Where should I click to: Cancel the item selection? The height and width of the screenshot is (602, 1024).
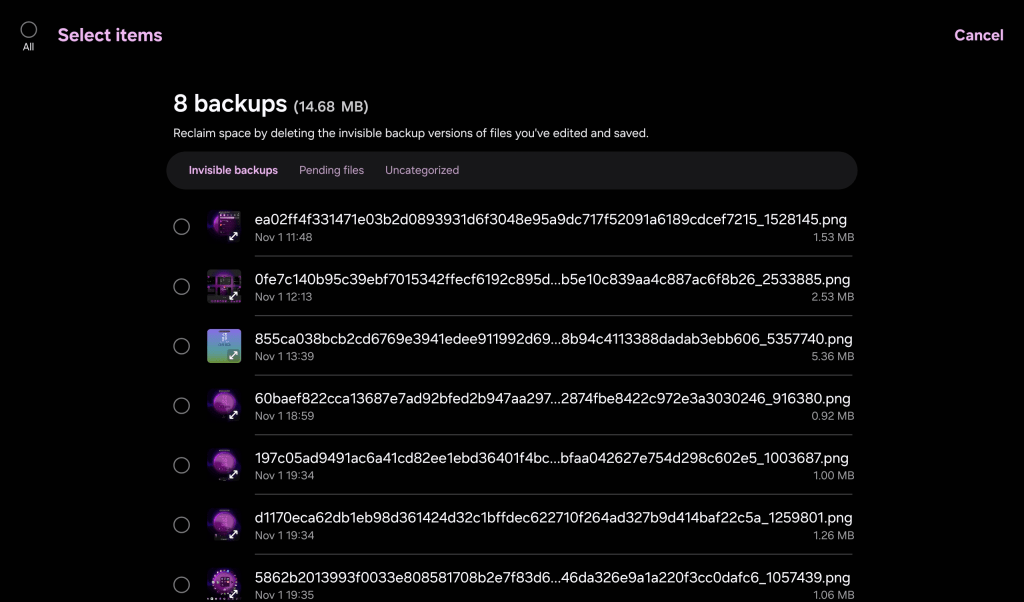point(978,35)
